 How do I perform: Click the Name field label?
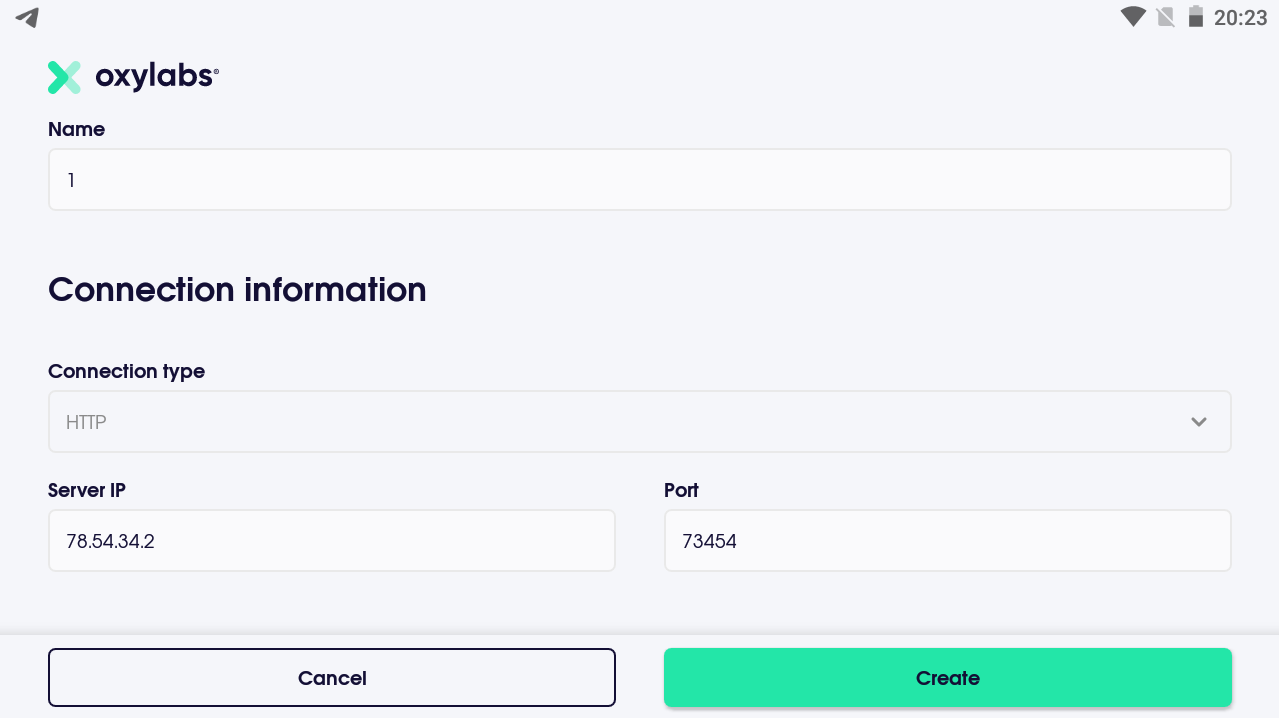click(x=76, y=130)
